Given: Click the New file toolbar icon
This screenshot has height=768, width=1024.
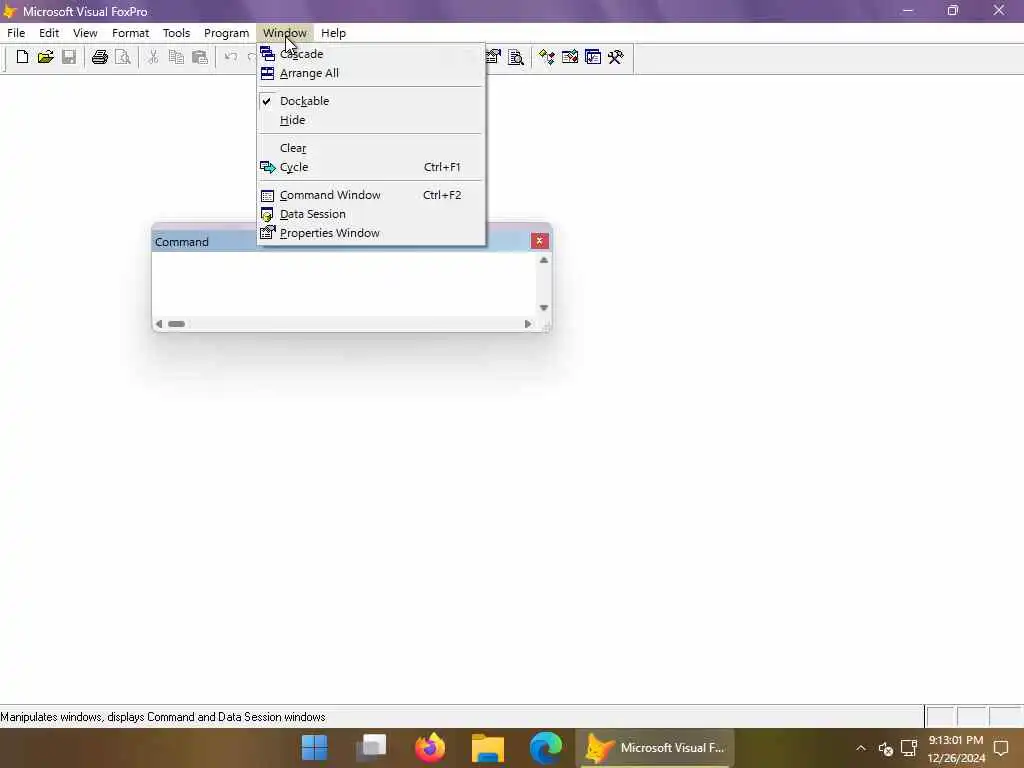Looking at the screenshot, I should pyautogui.click(x=22, y=57).
